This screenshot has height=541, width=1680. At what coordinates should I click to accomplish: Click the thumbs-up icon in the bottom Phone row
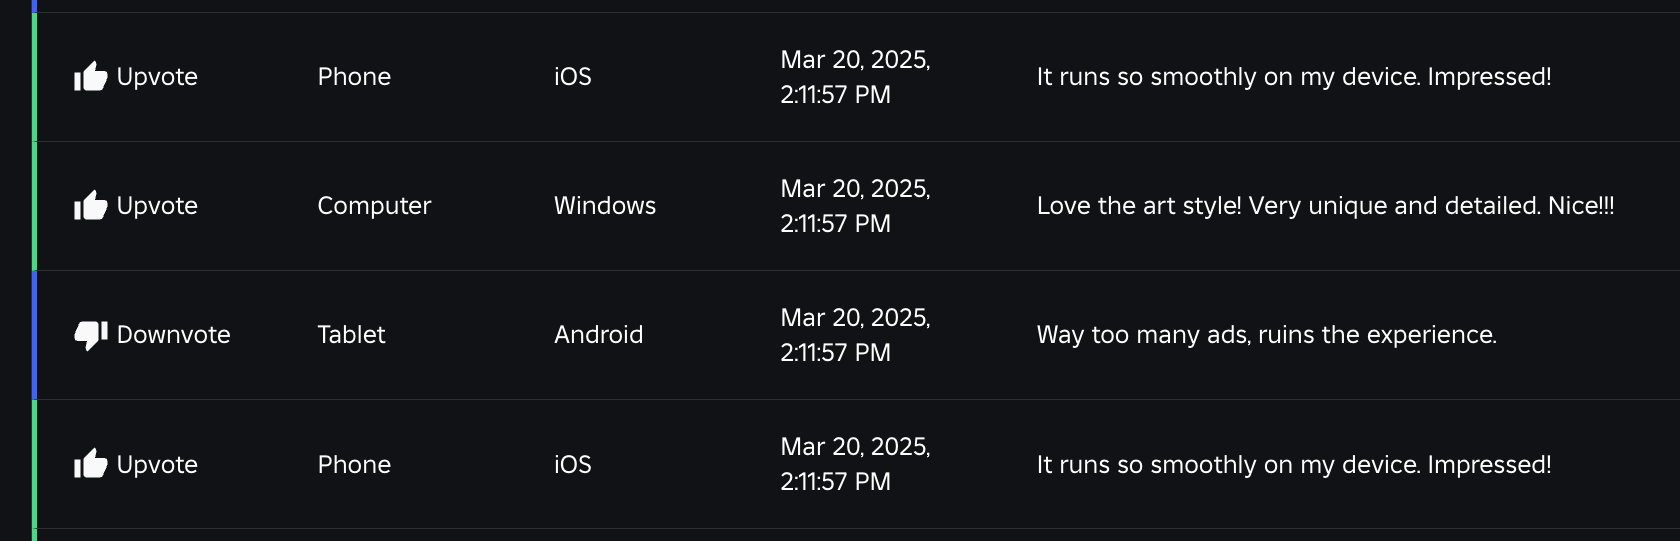pyautogui.click(x=91, y=464)
